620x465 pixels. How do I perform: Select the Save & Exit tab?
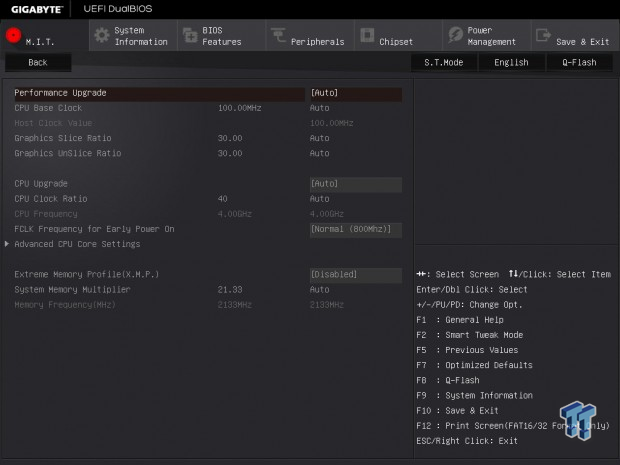pyautogui.click(x=575, y=36)
